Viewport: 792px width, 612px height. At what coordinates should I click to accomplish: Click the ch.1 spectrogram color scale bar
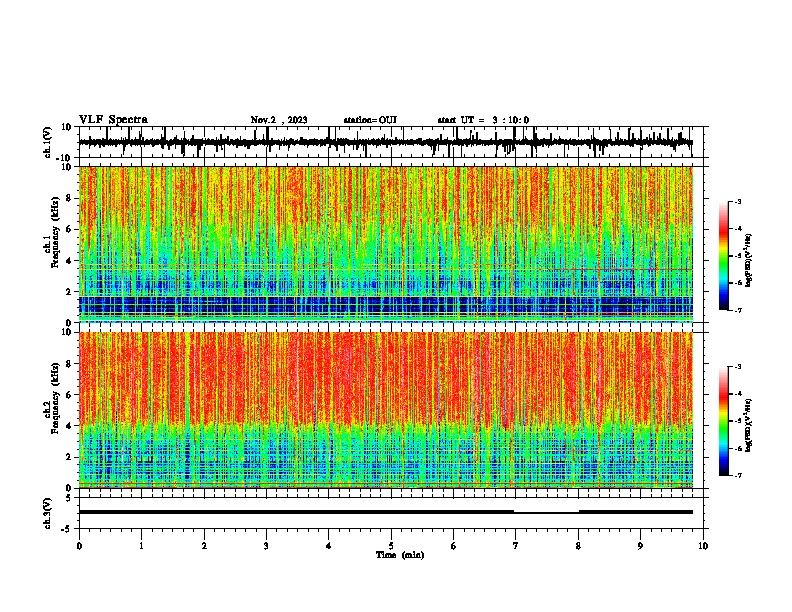click(x=723, y=256)
